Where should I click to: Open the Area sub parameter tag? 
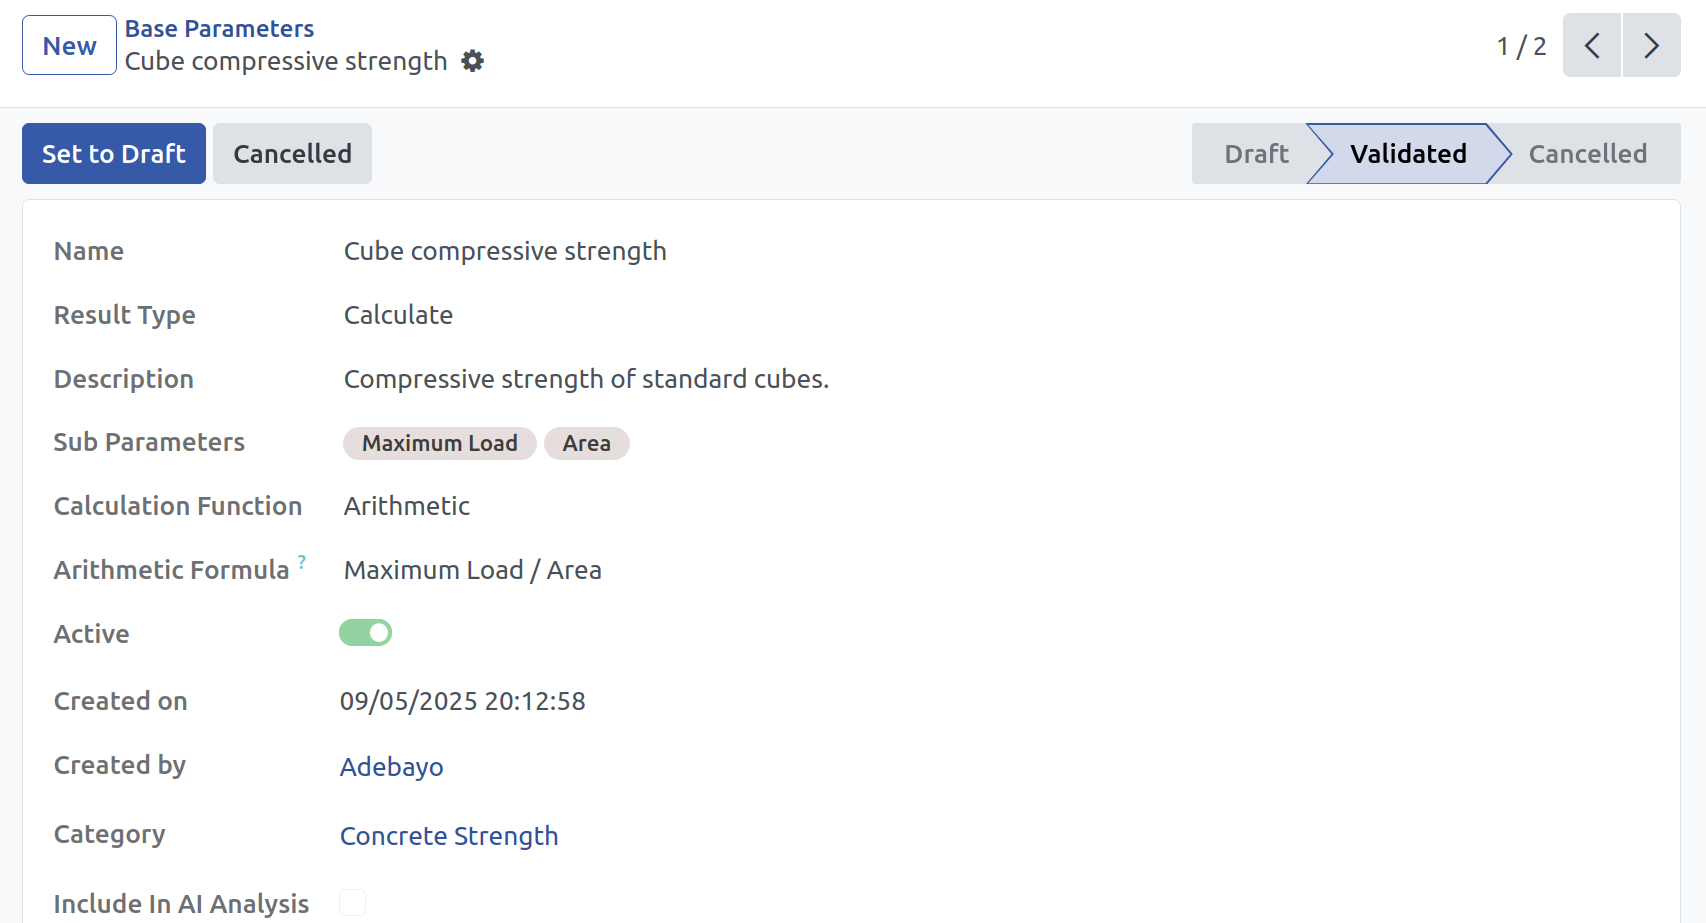click(x=586, y=443)
